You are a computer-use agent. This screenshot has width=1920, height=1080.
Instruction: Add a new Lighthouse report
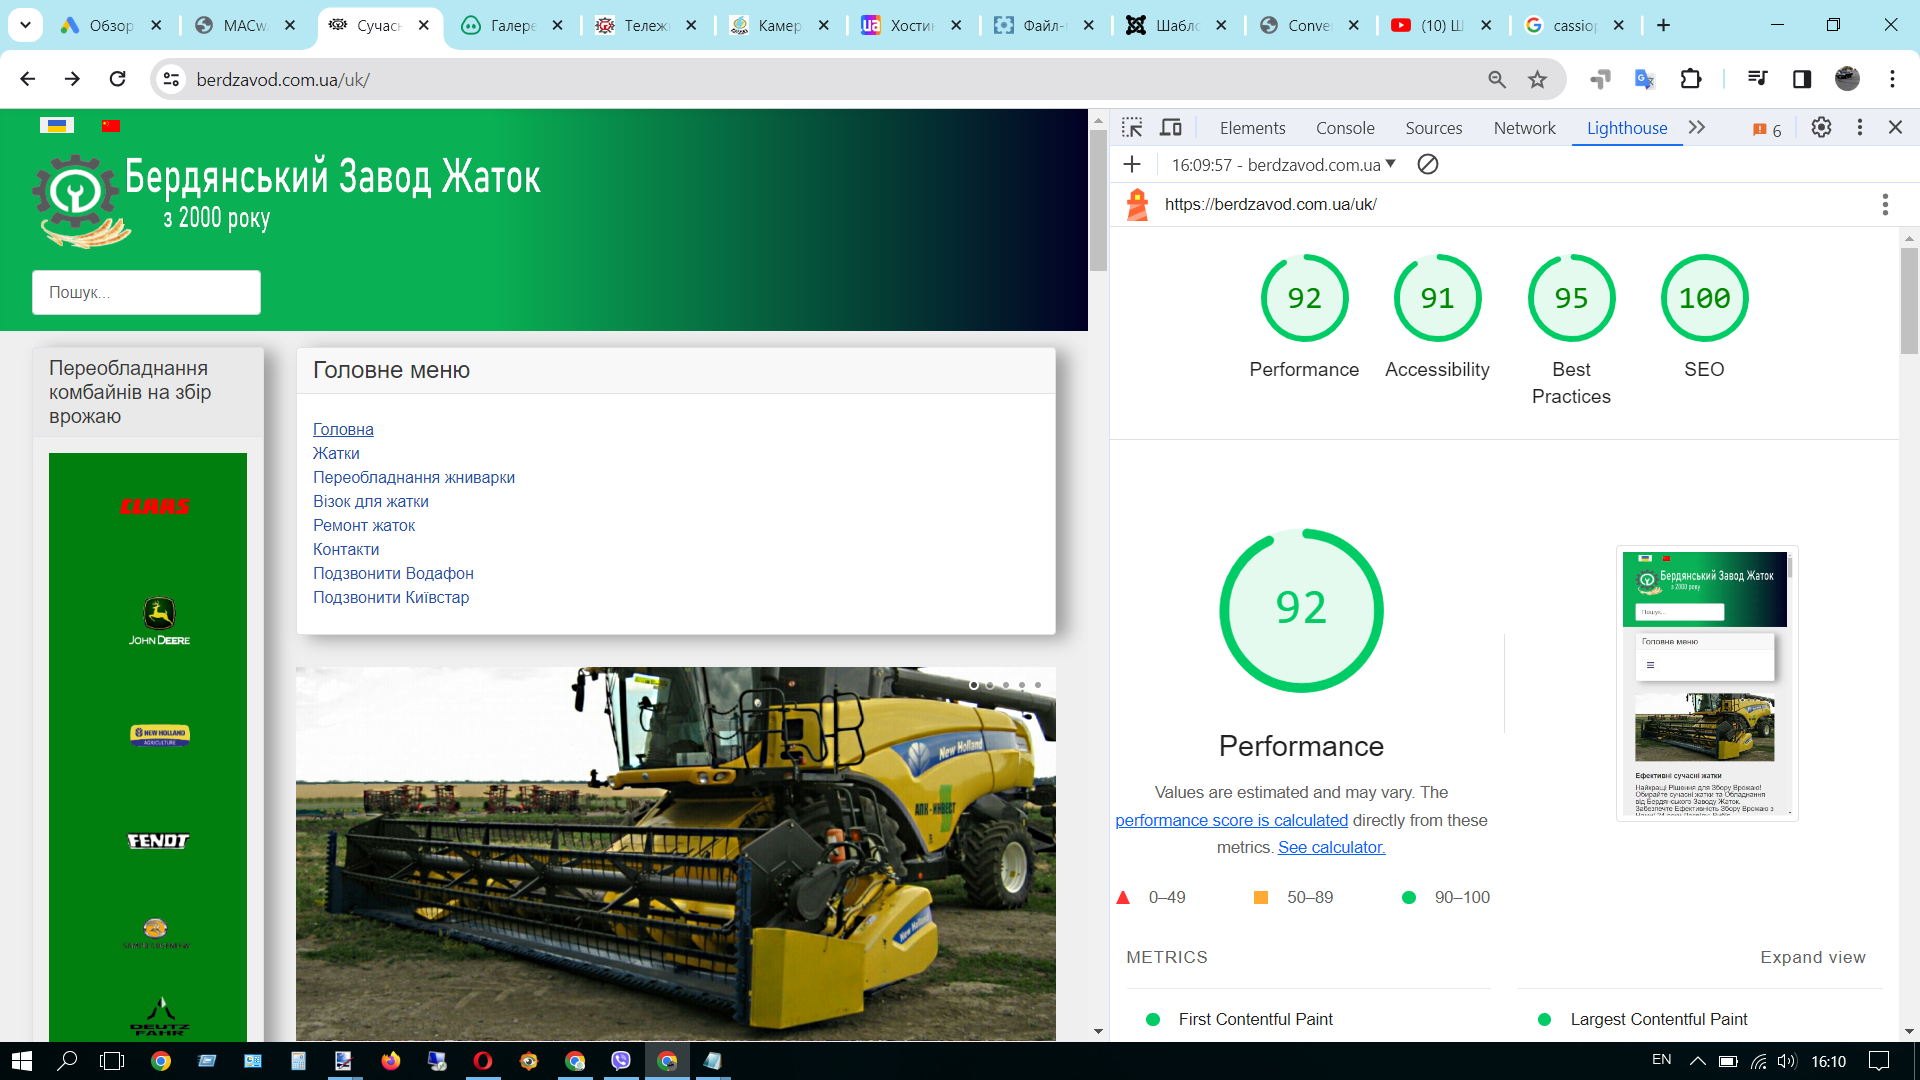[x=1132, y=164]
